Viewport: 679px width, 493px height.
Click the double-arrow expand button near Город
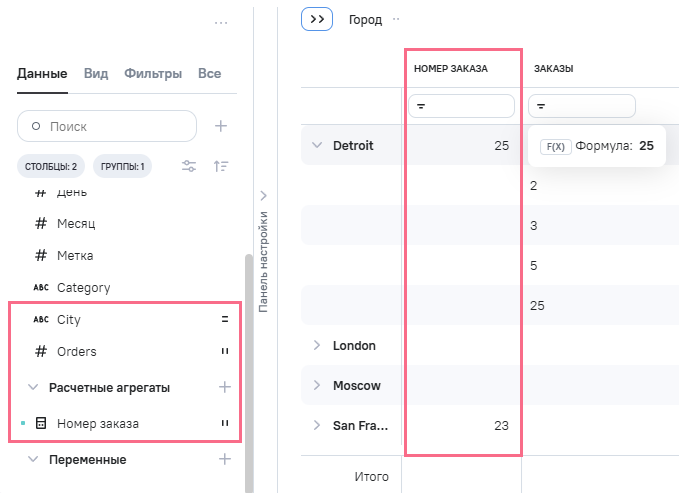coord(316,19)
